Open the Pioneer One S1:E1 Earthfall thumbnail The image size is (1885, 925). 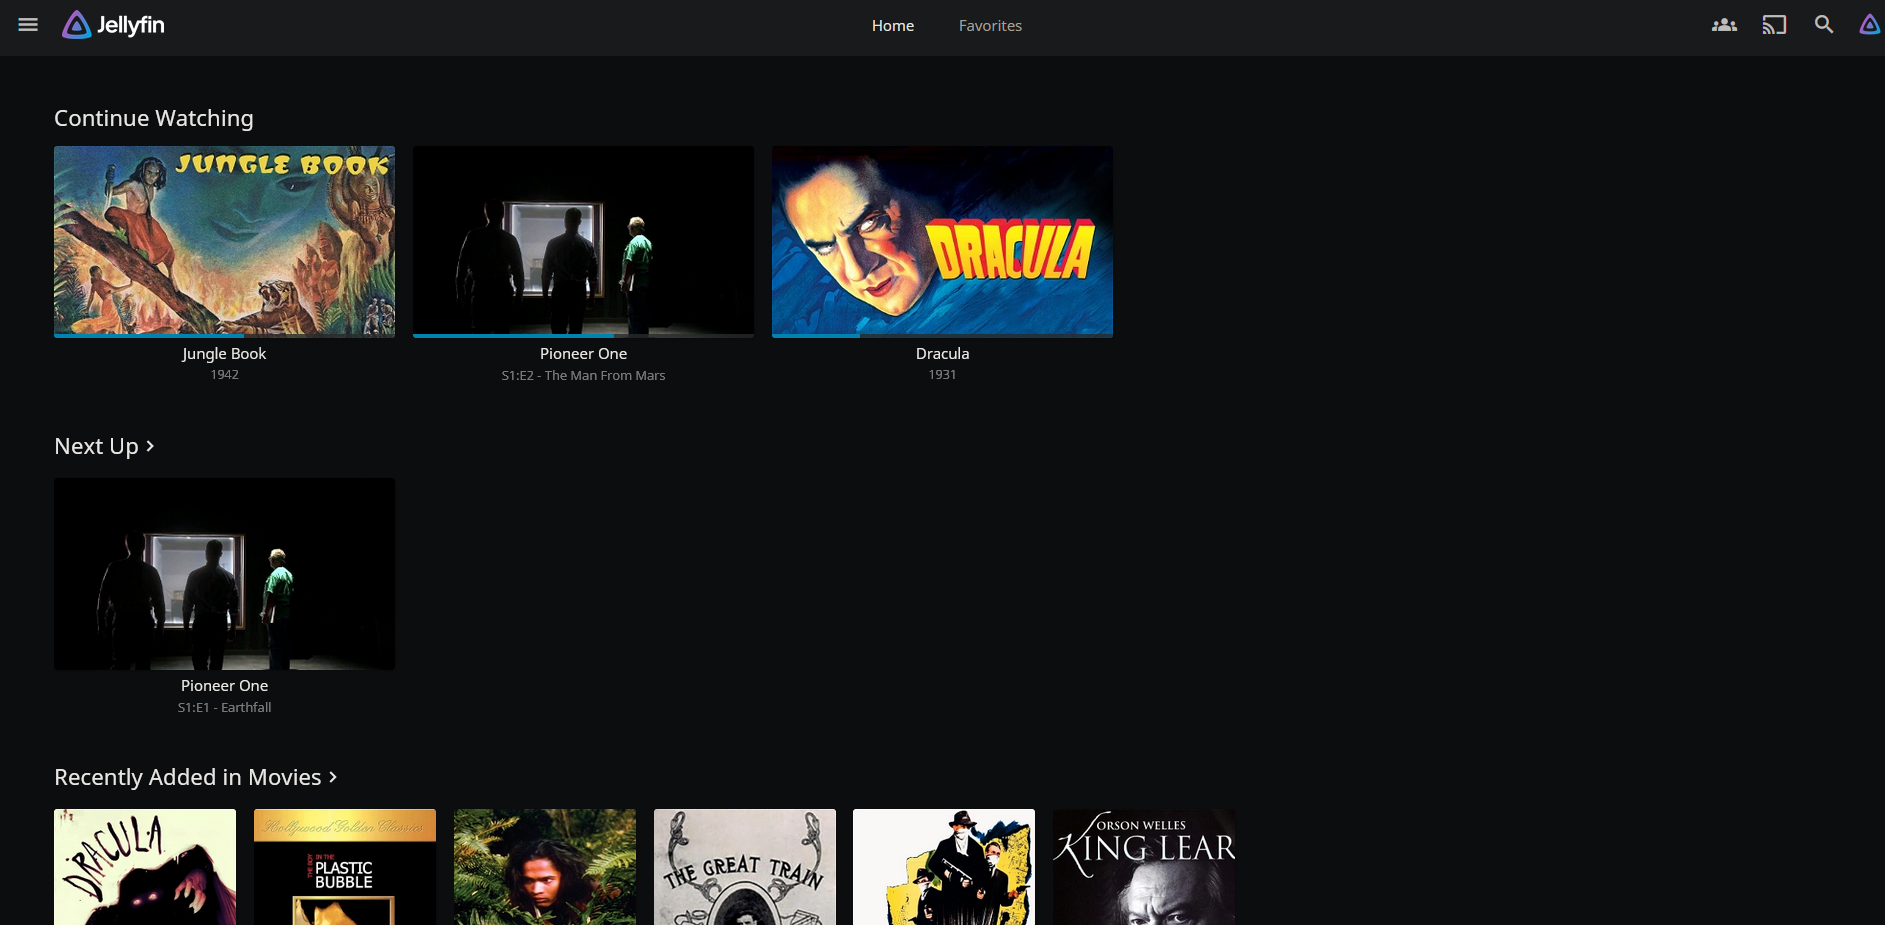224,574
